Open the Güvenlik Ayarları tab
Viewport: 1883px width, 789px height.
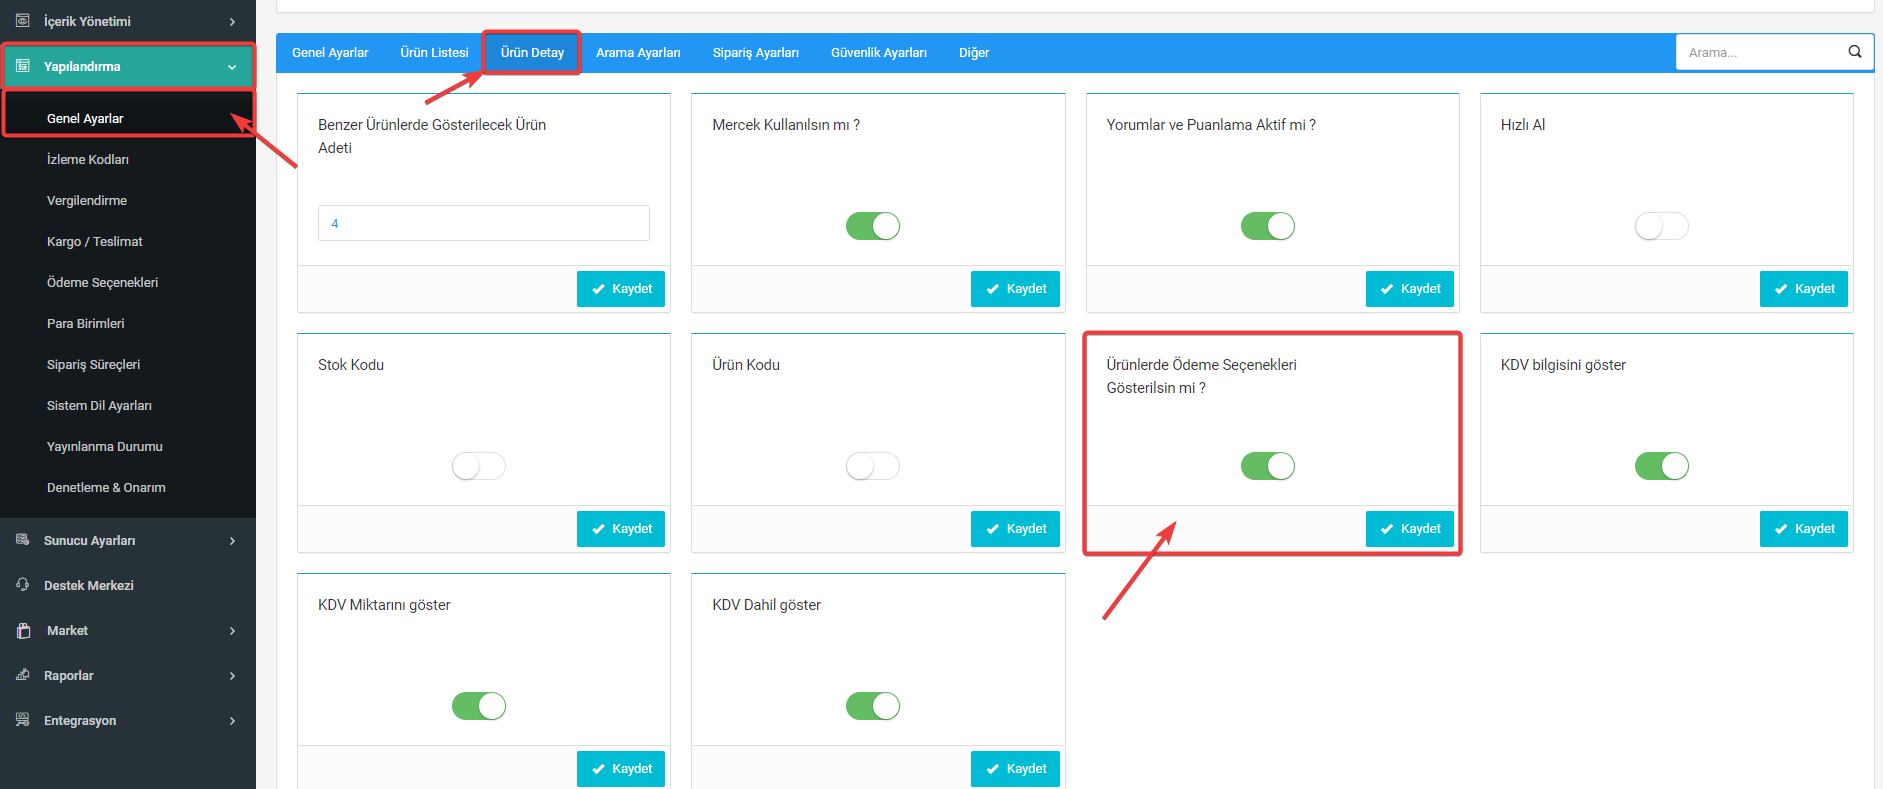878,53
